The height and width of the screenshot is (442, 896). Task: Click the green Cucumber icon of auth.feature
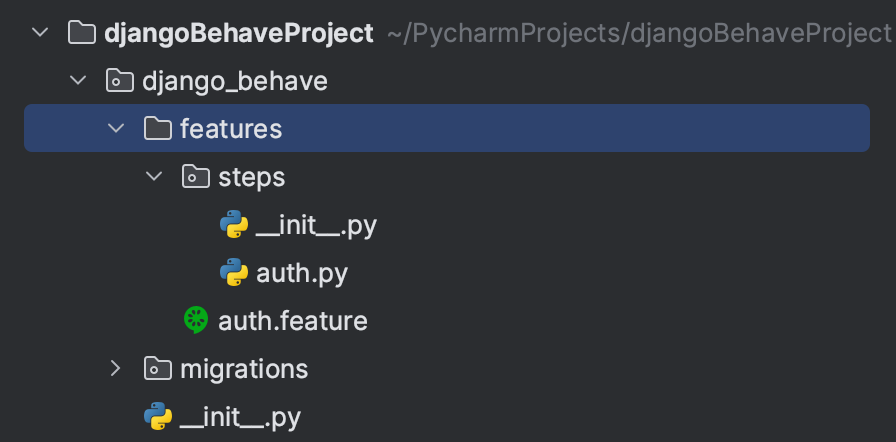point(196,320)
